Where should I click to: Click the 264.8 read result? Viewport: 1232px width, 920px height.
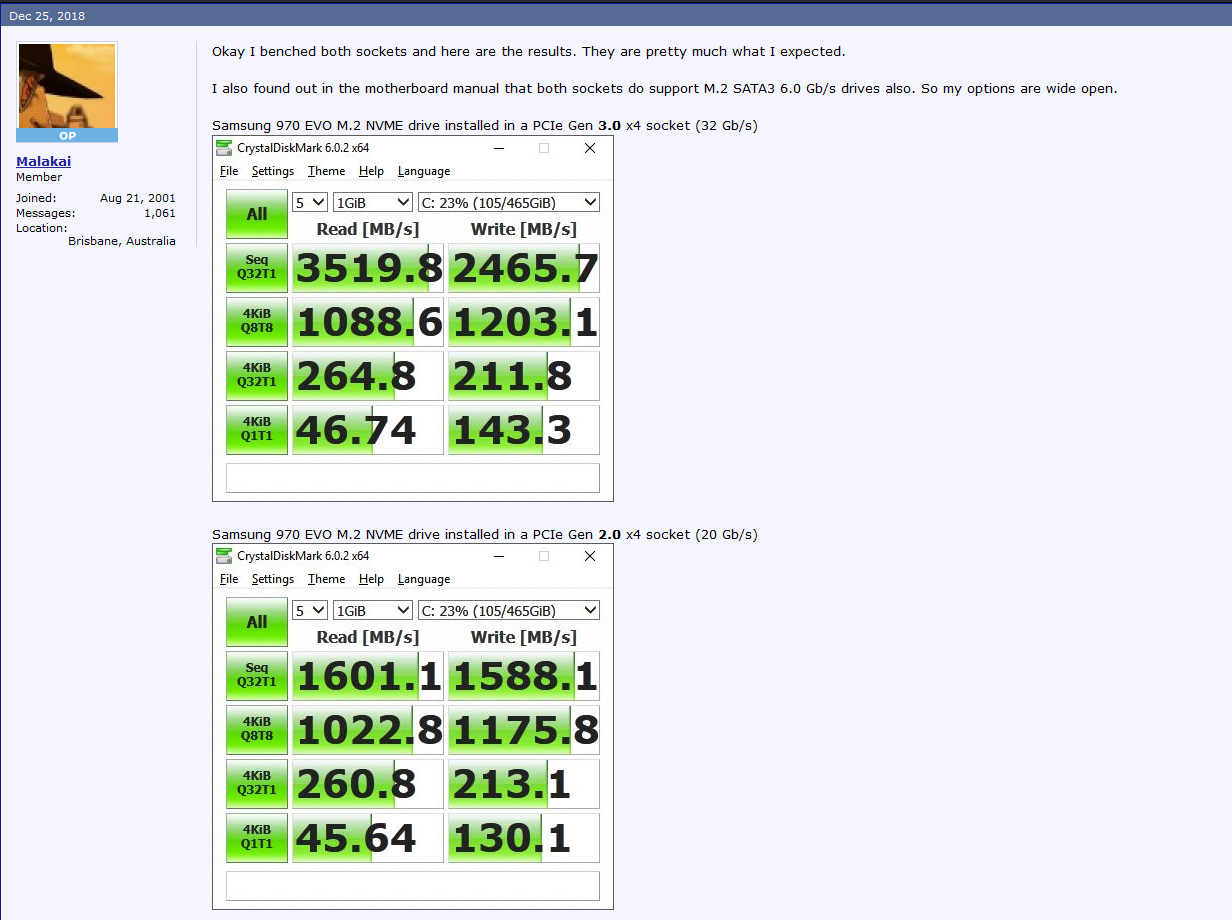(x=368, y=376)
